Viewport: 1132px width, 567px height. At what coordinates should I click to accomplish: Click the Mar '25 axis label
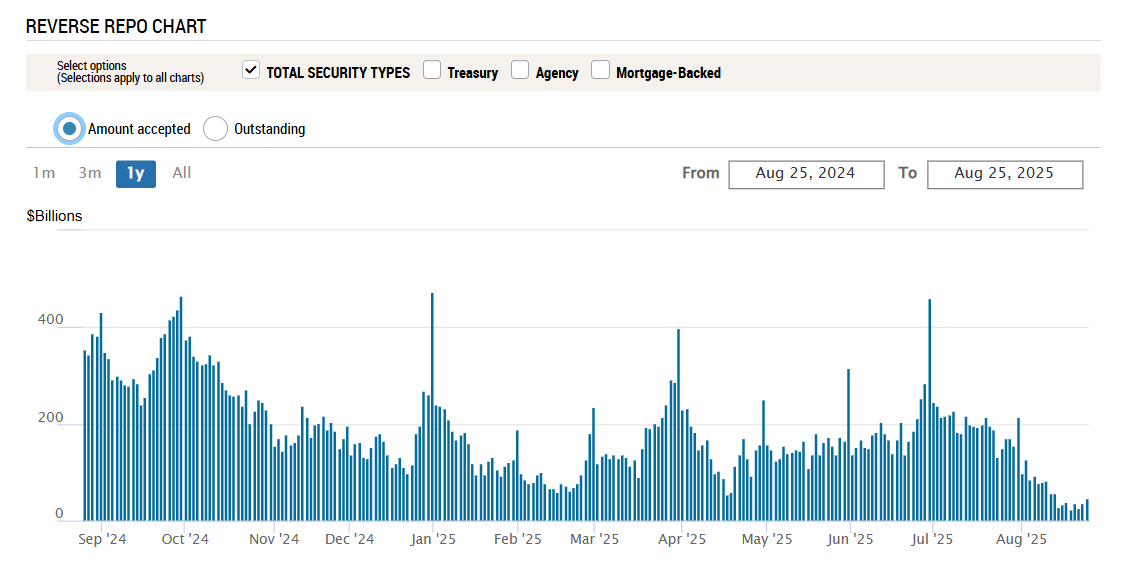(x=594, y=540)
